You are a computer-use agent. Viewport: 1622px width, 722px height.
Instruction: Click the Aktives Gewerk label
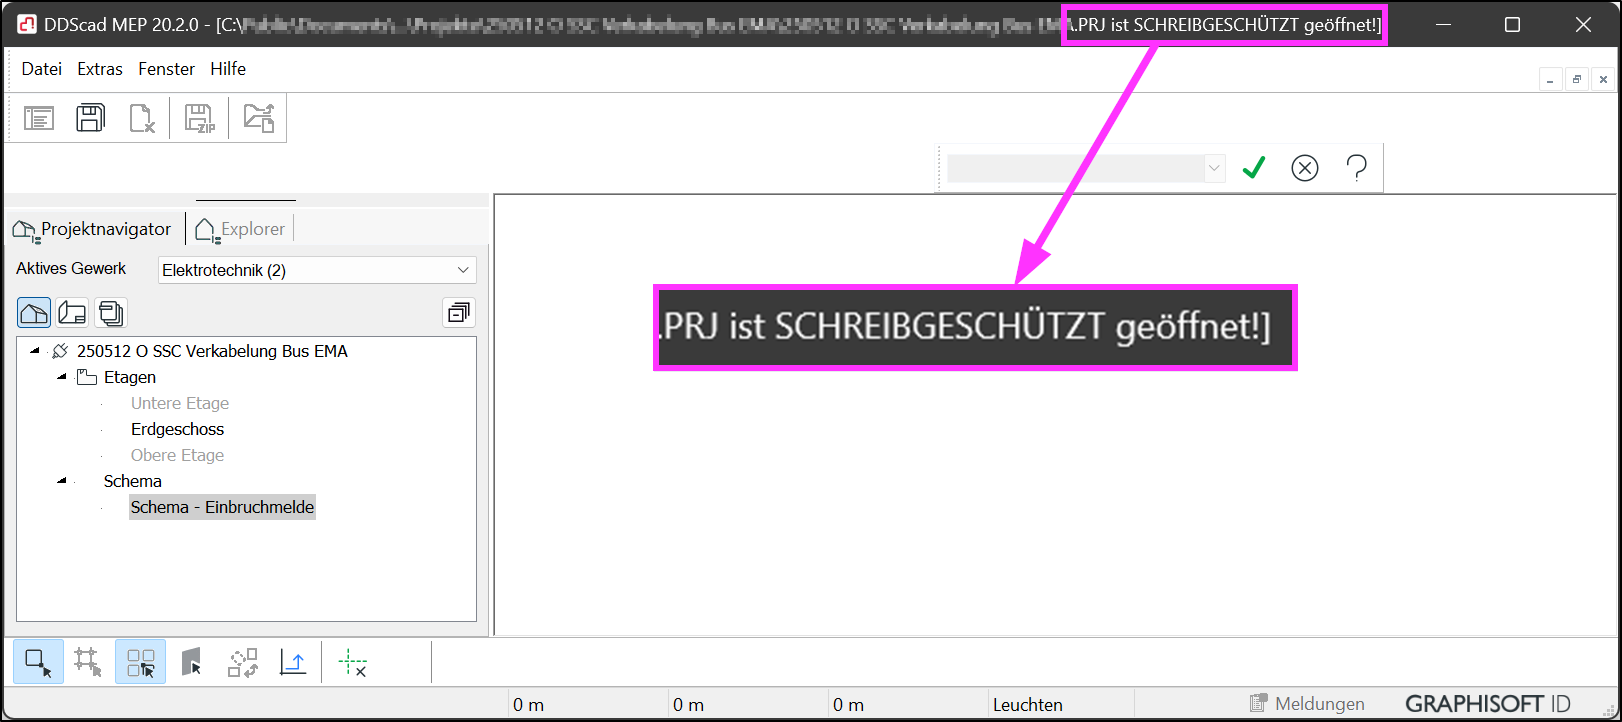[71, 268]
